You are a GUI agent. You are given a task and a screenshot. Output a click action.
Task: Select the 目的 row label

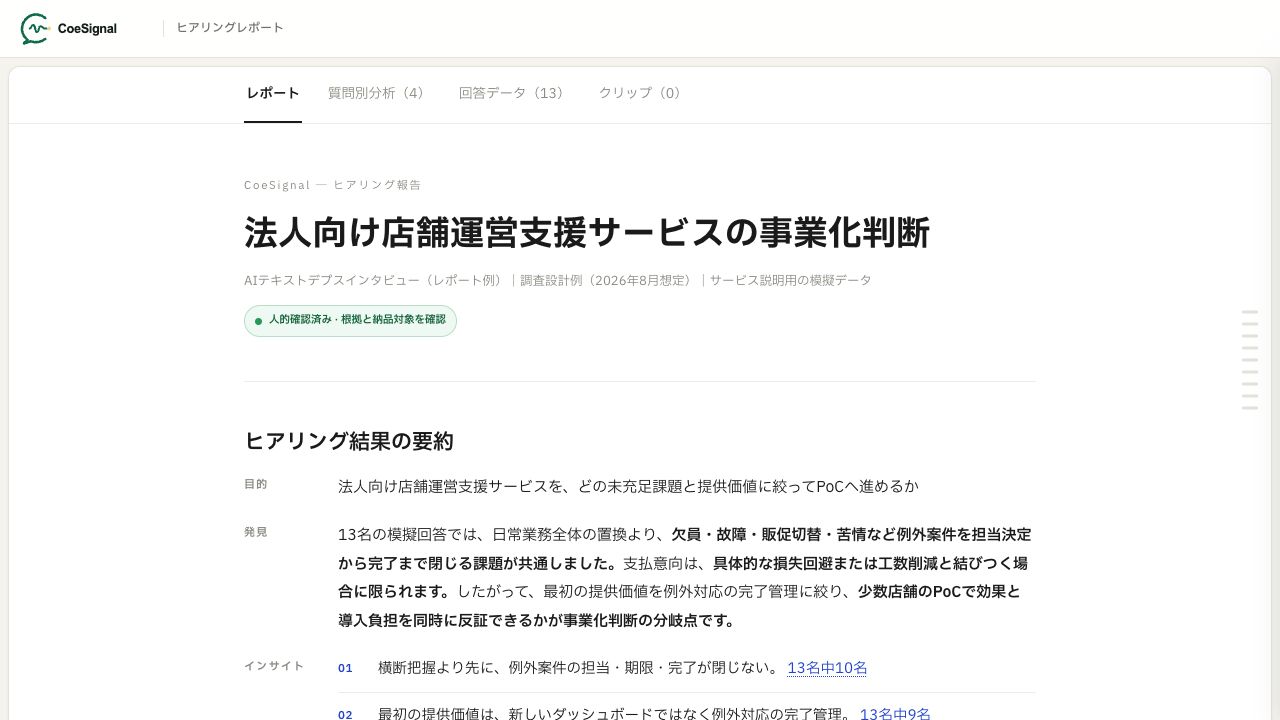[256, 484]
